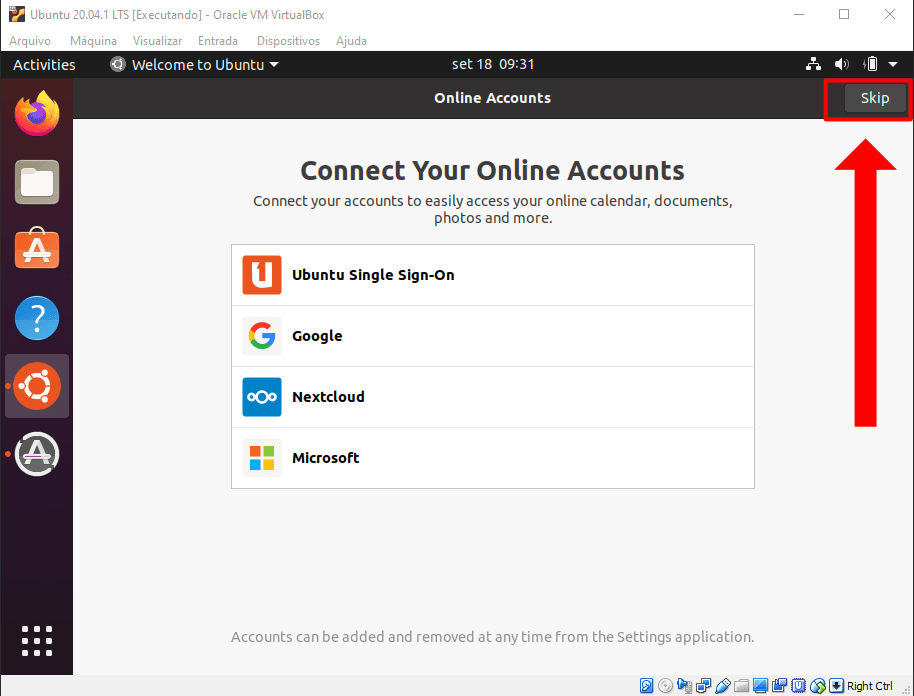This screenshot has width=914, height=696.
Task: Click the mouse integration status icon
Action: [818, 686]
